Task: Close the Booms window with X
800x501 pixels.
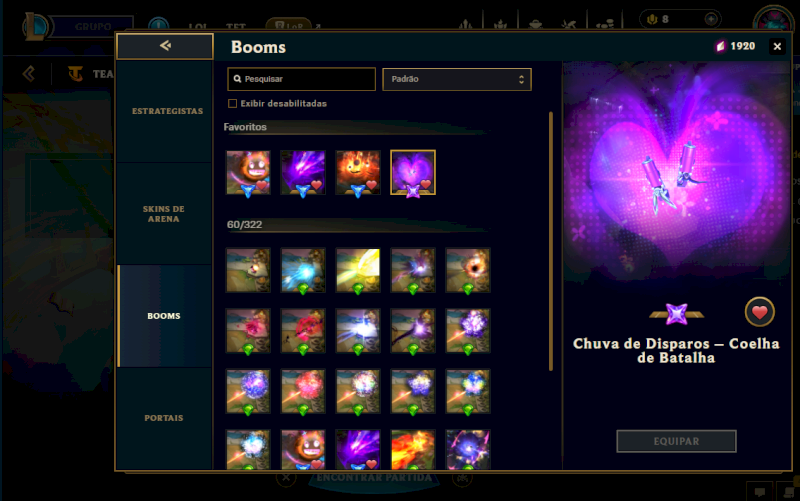Action: tap(777, 46)
